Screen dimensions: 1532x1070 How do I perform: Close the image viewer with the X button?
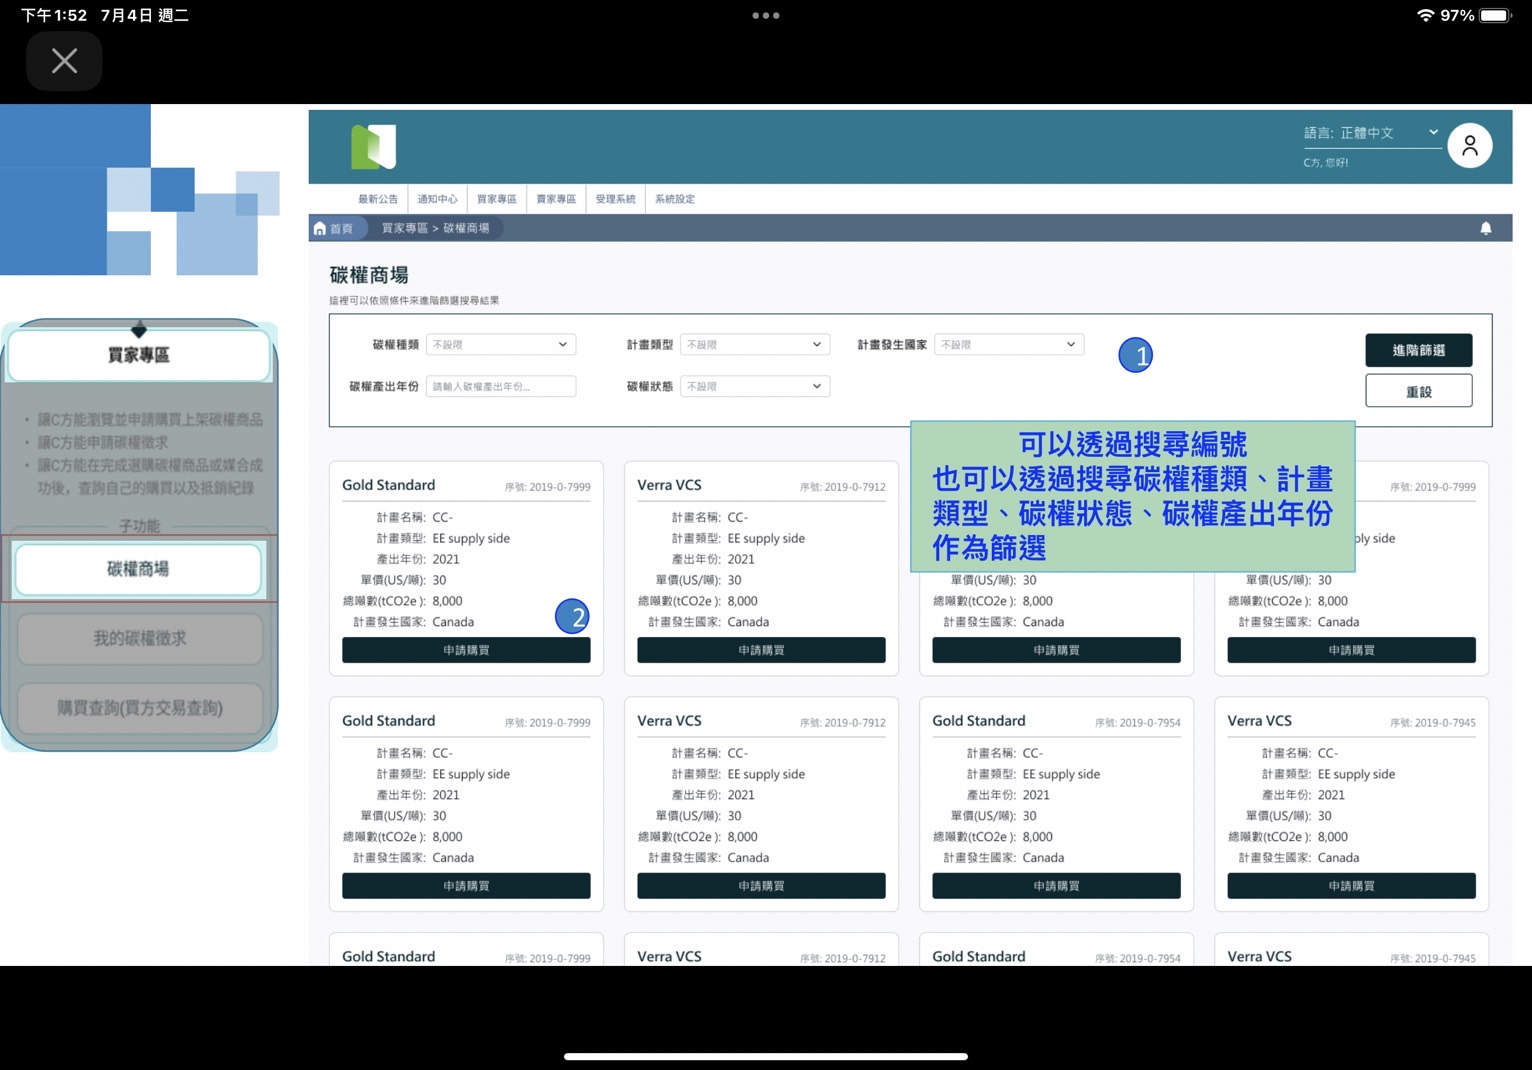64,61
